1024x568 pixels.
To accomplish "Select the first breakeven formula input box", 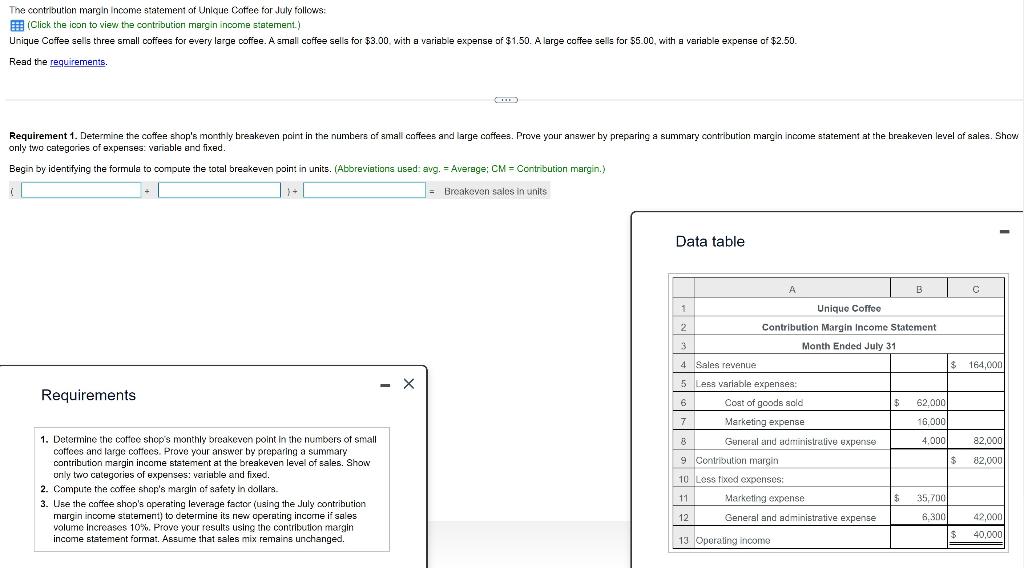I will coord(81,190).
